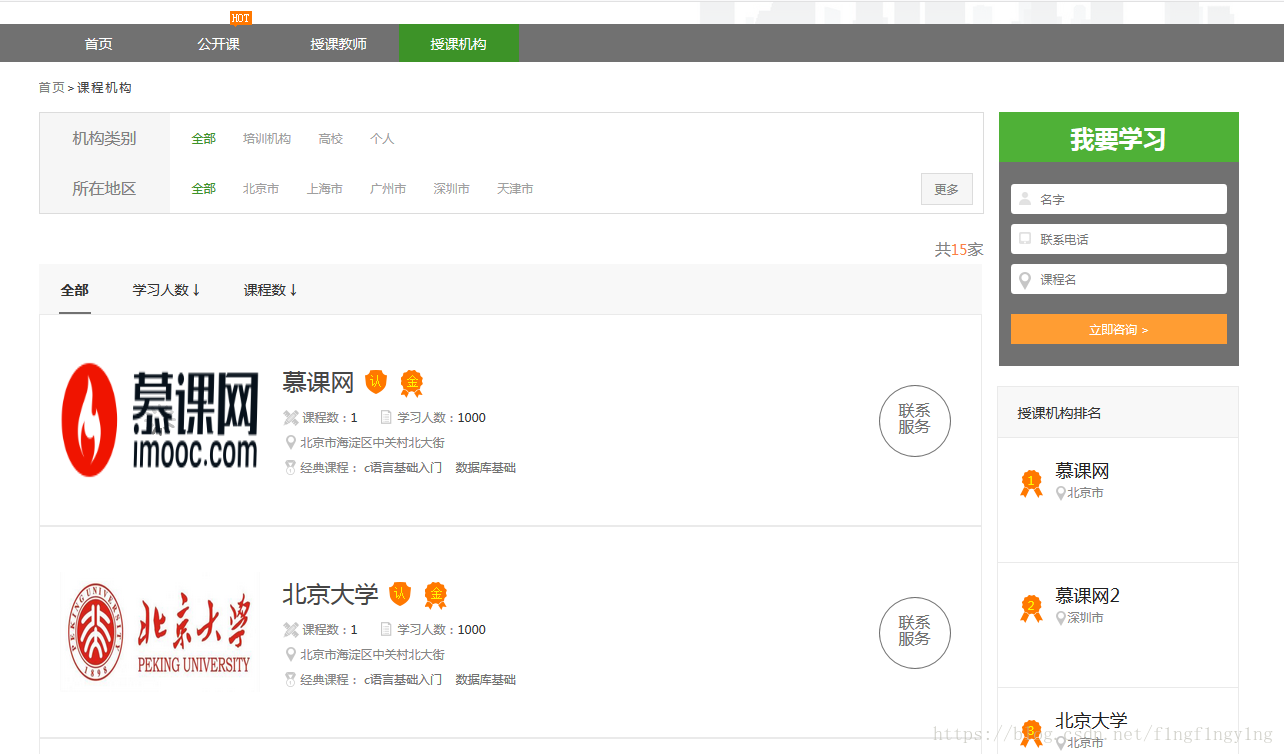Open the 慕课网 imooc.com logo thumbnail
This screenshot has width=1284, height=754.
coord(160,420)
